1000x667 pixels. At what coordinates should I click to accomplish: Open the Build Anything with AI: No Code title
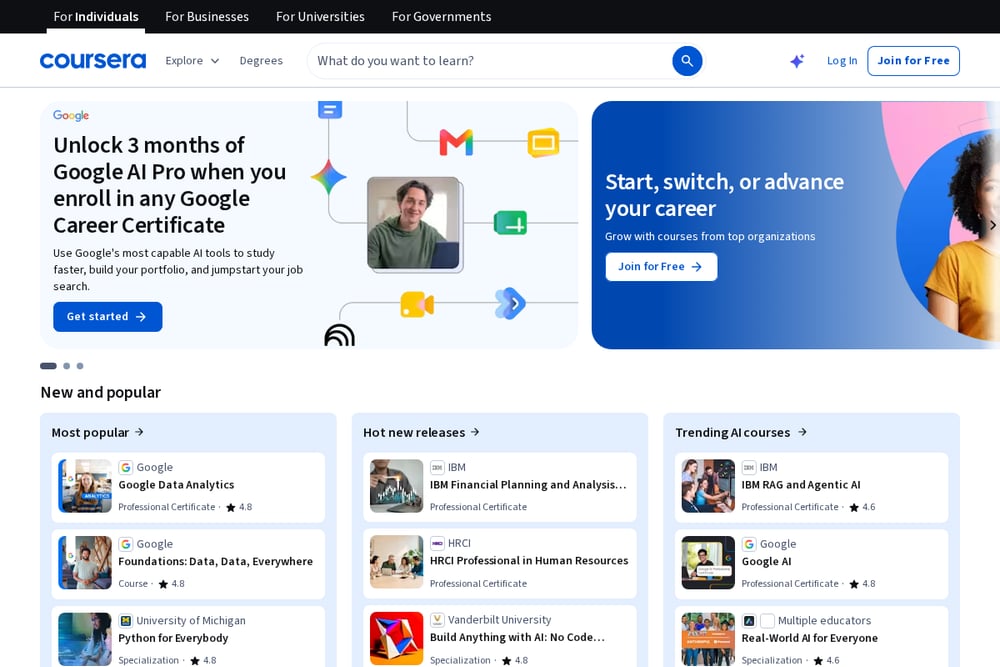517,637
